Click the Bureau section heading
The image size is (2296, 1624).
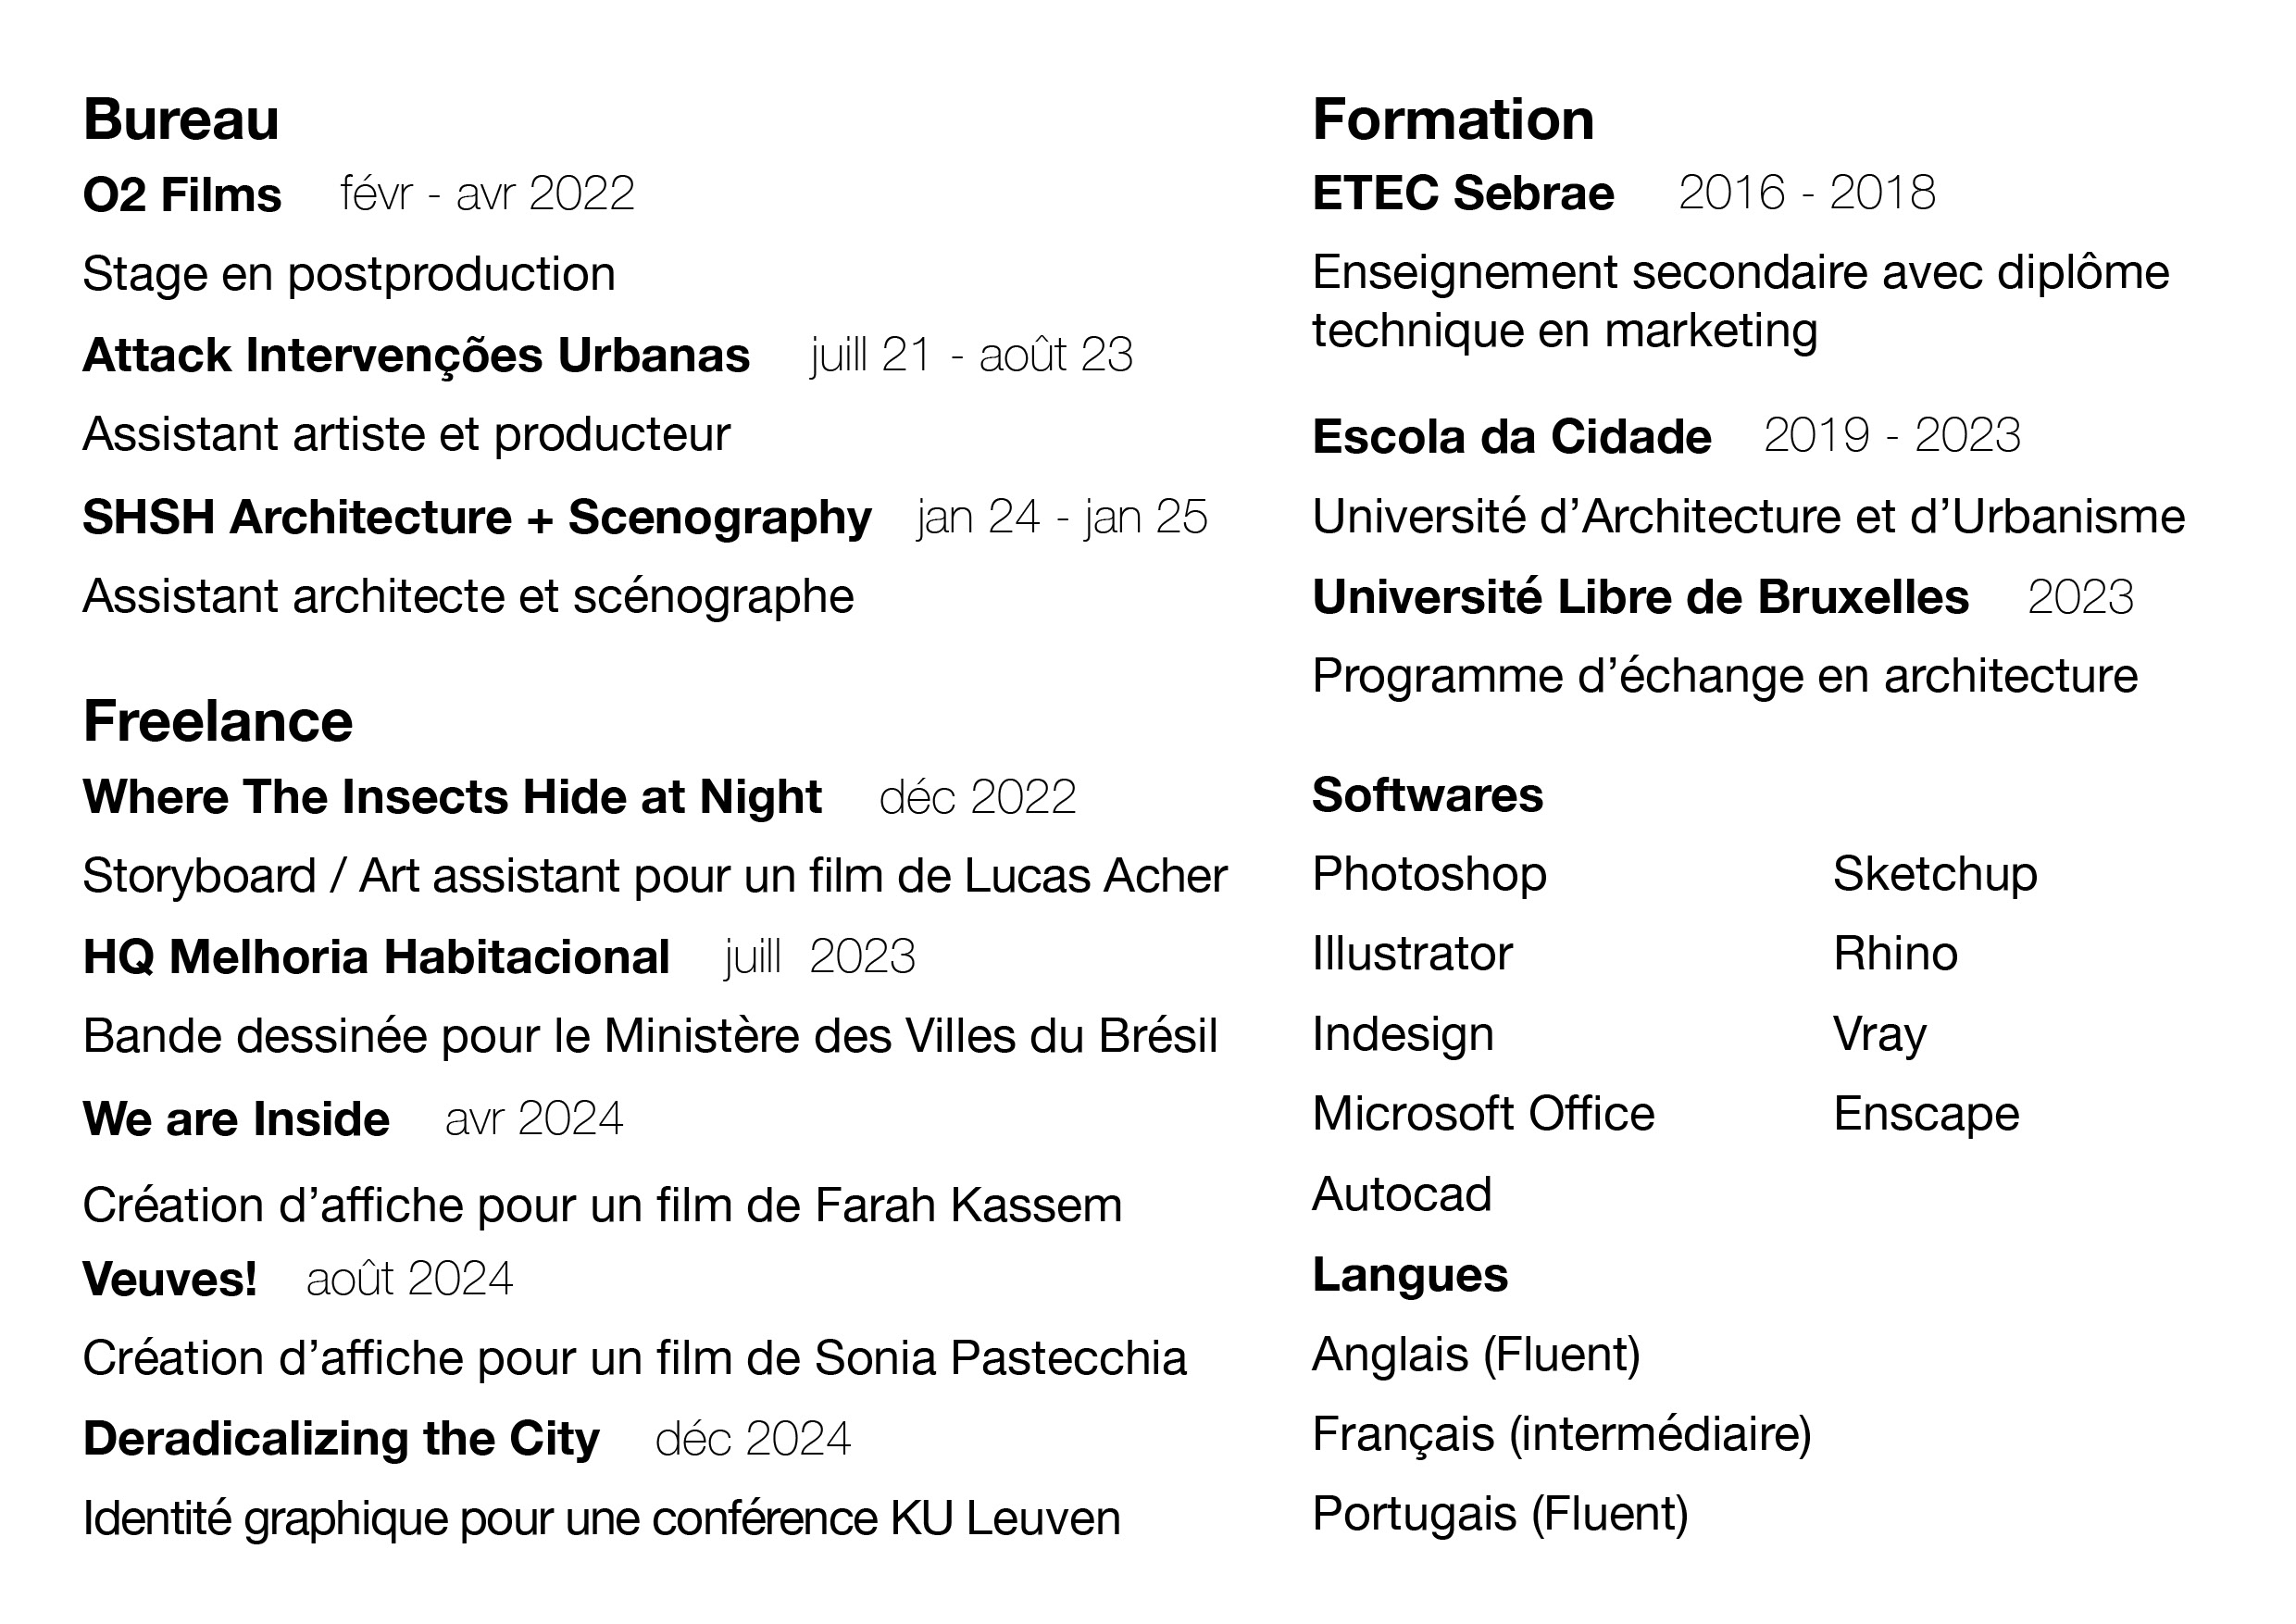tap(181, 120)
